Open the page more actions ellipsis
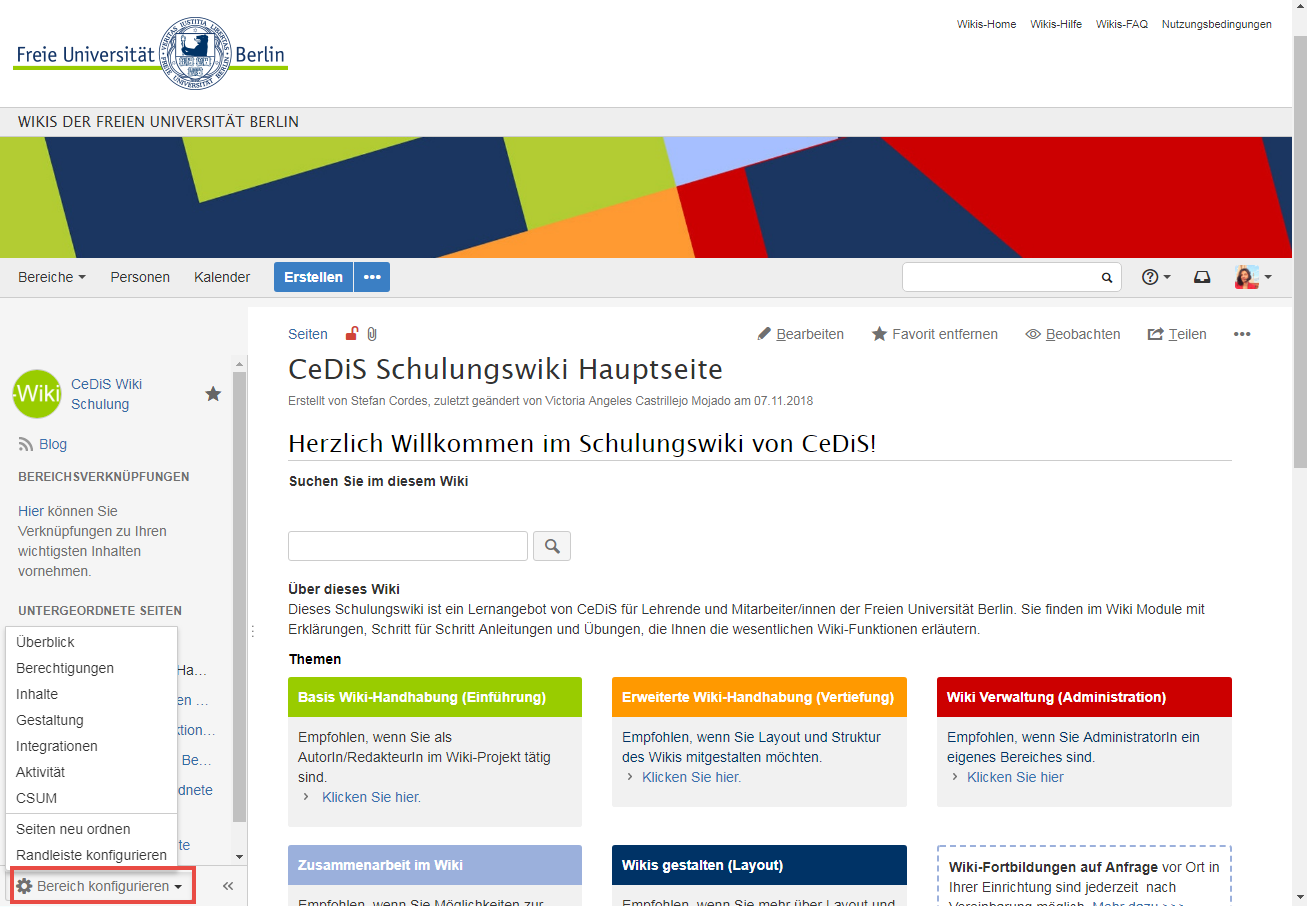 [x=1242, y=334]
